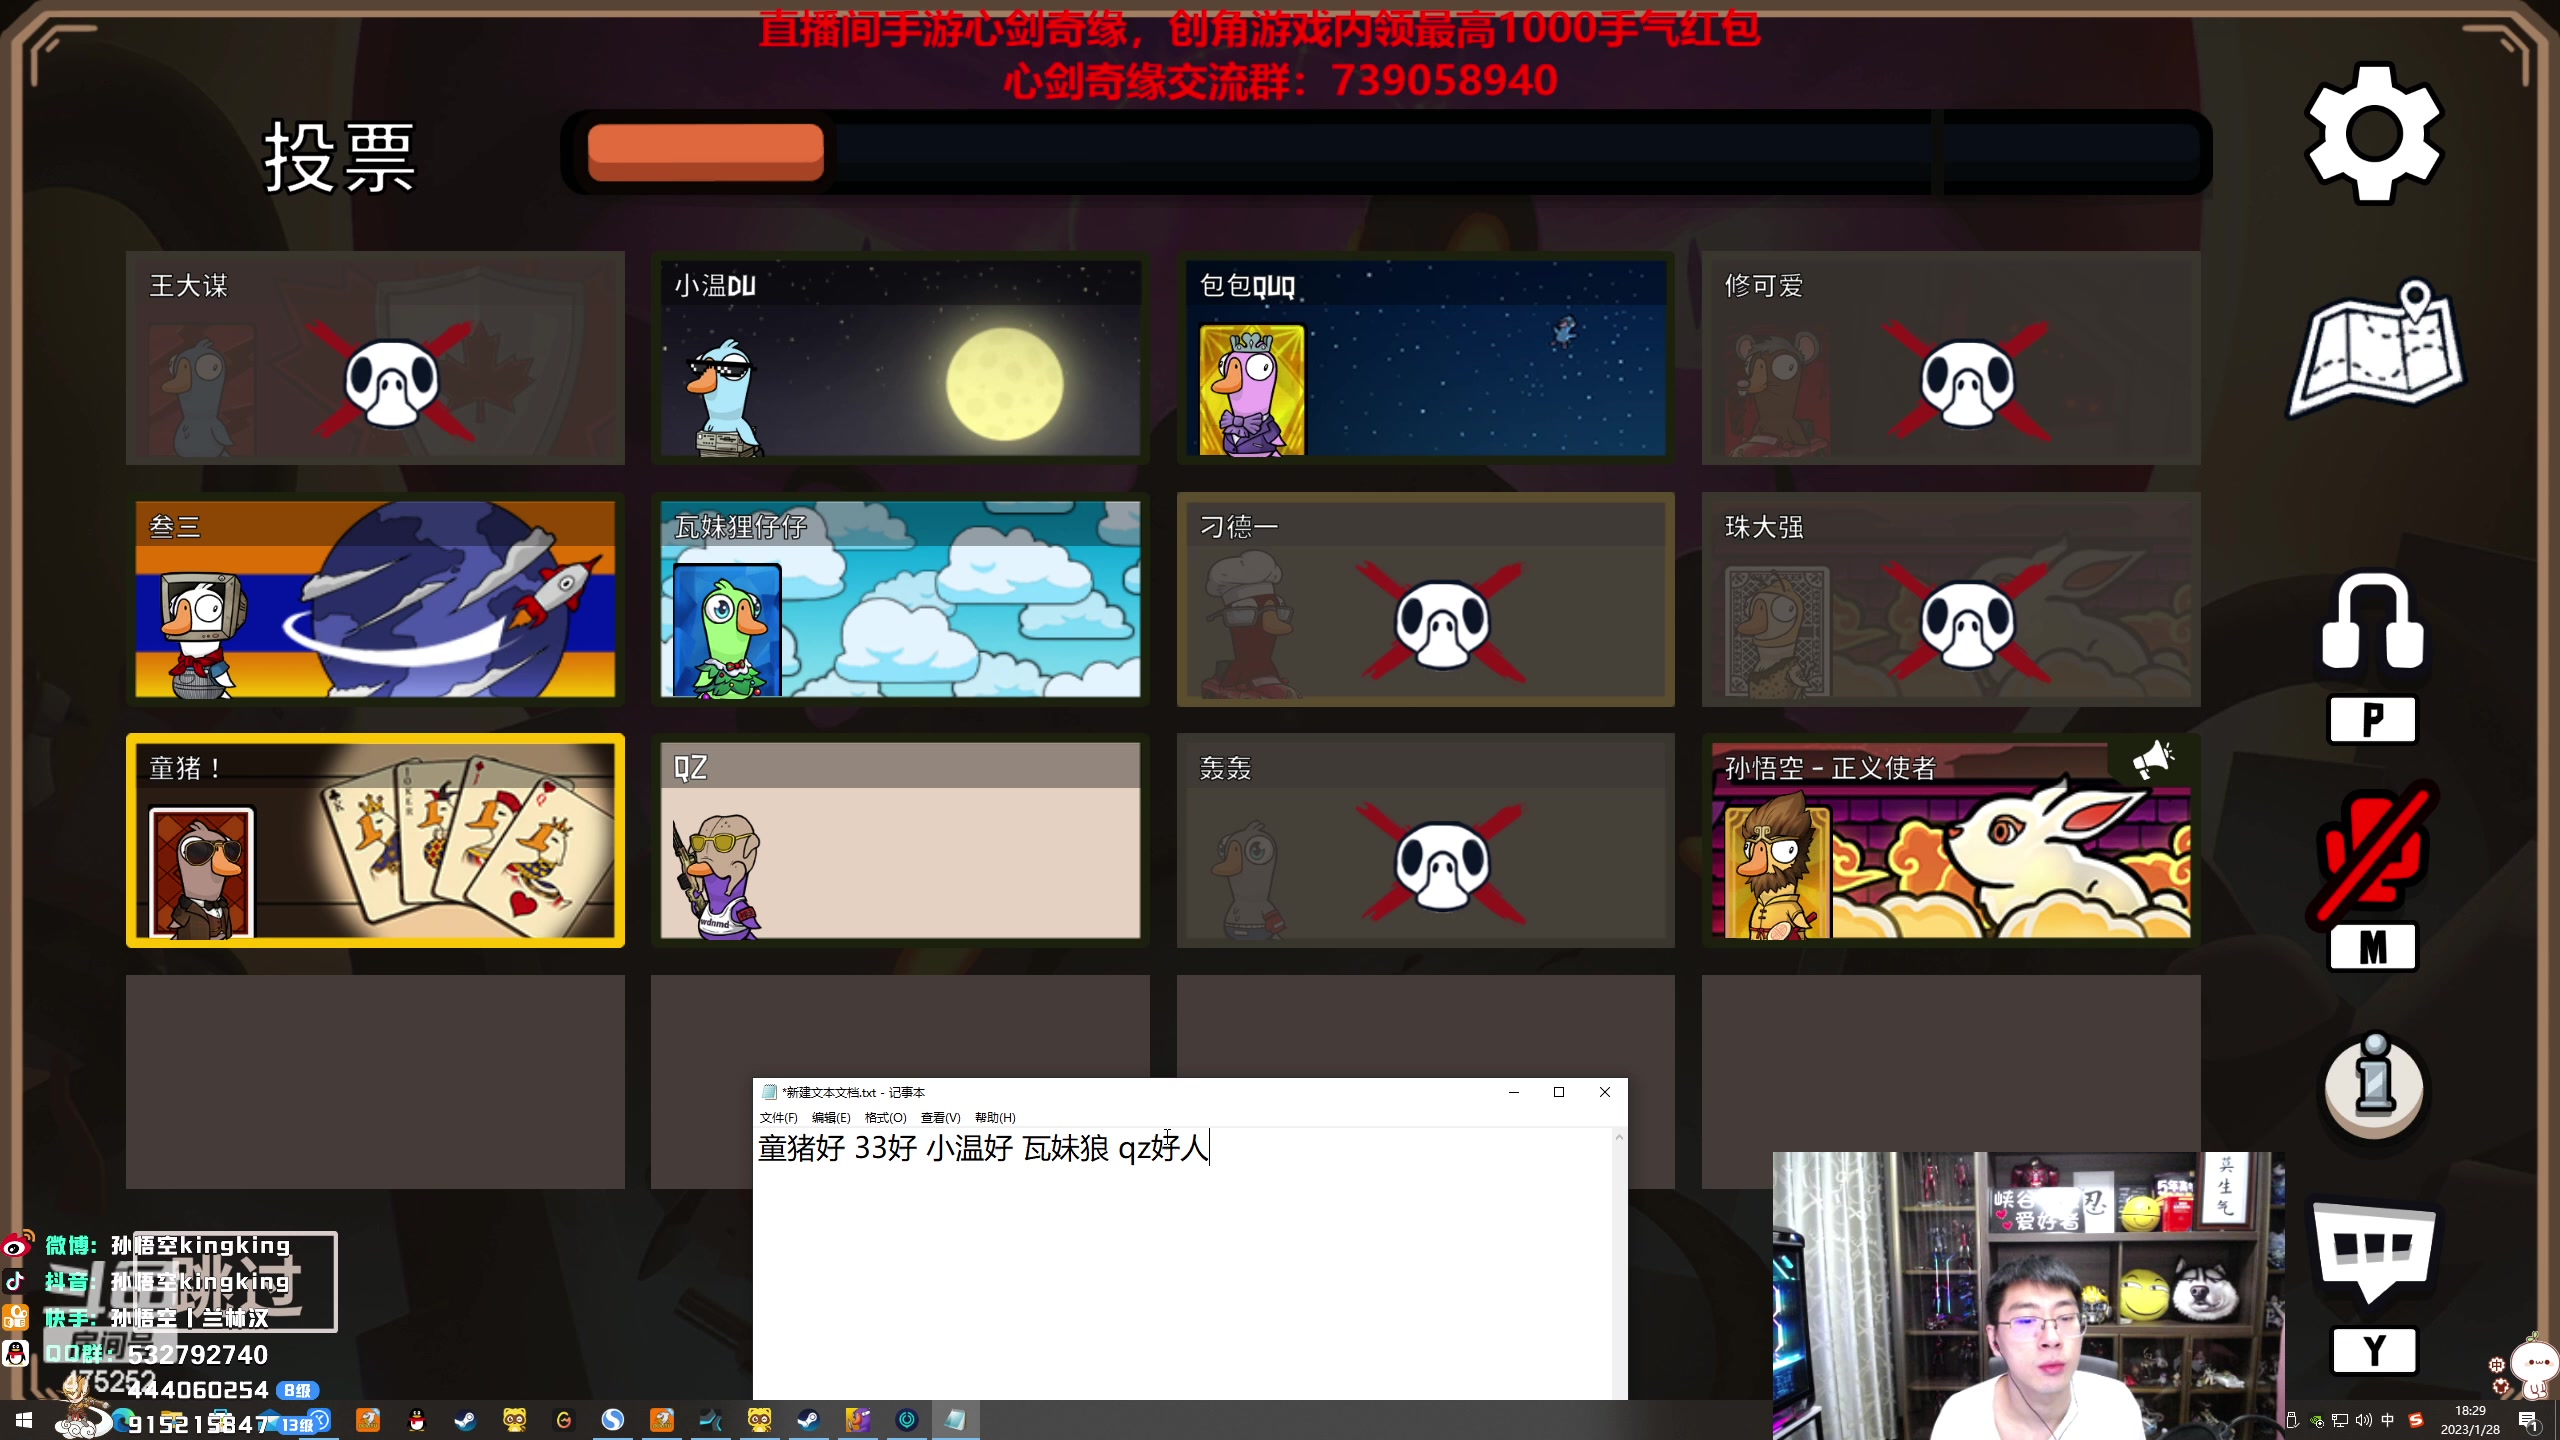Vote for player 瓦妹狸仔仔
2560x1440 pixels.
coord(900,599)
